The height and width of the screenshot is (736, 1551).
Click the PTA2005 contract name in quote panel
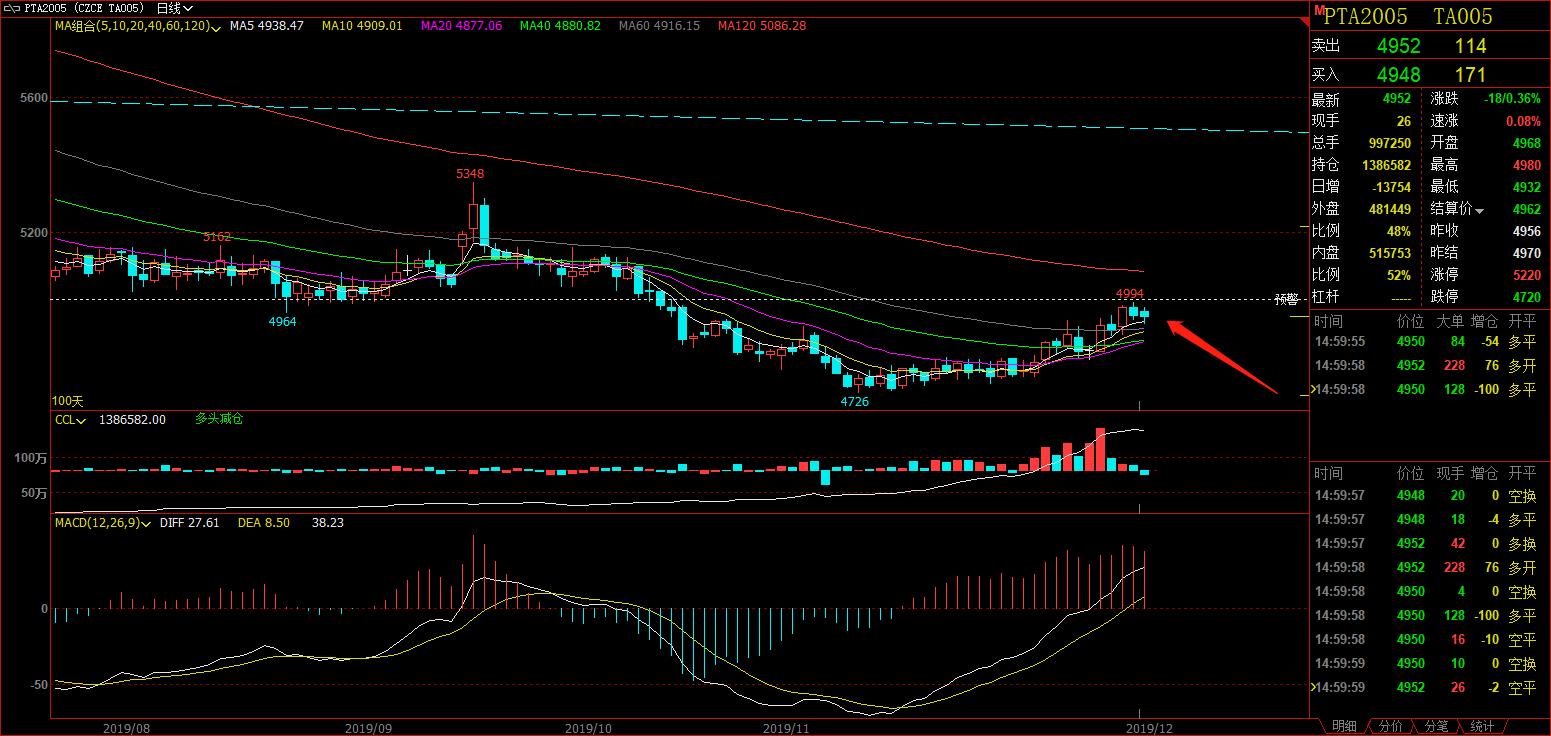click(x=1365, y=16)
